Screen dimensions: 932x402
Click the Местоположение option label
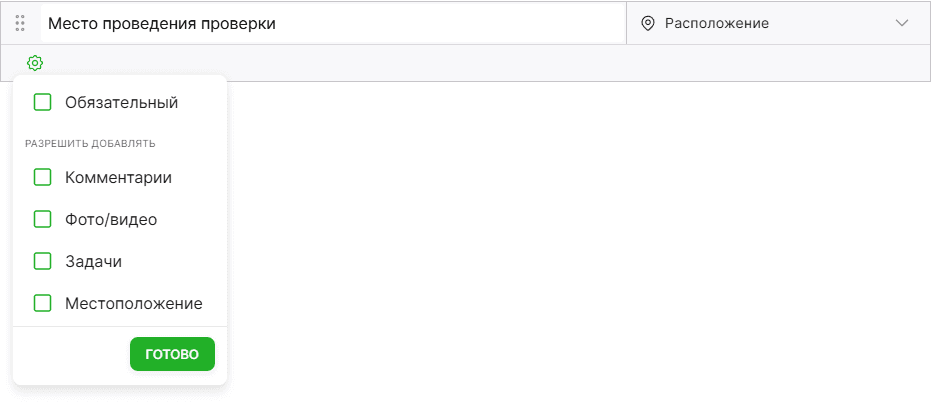click(x=134, y=303)
